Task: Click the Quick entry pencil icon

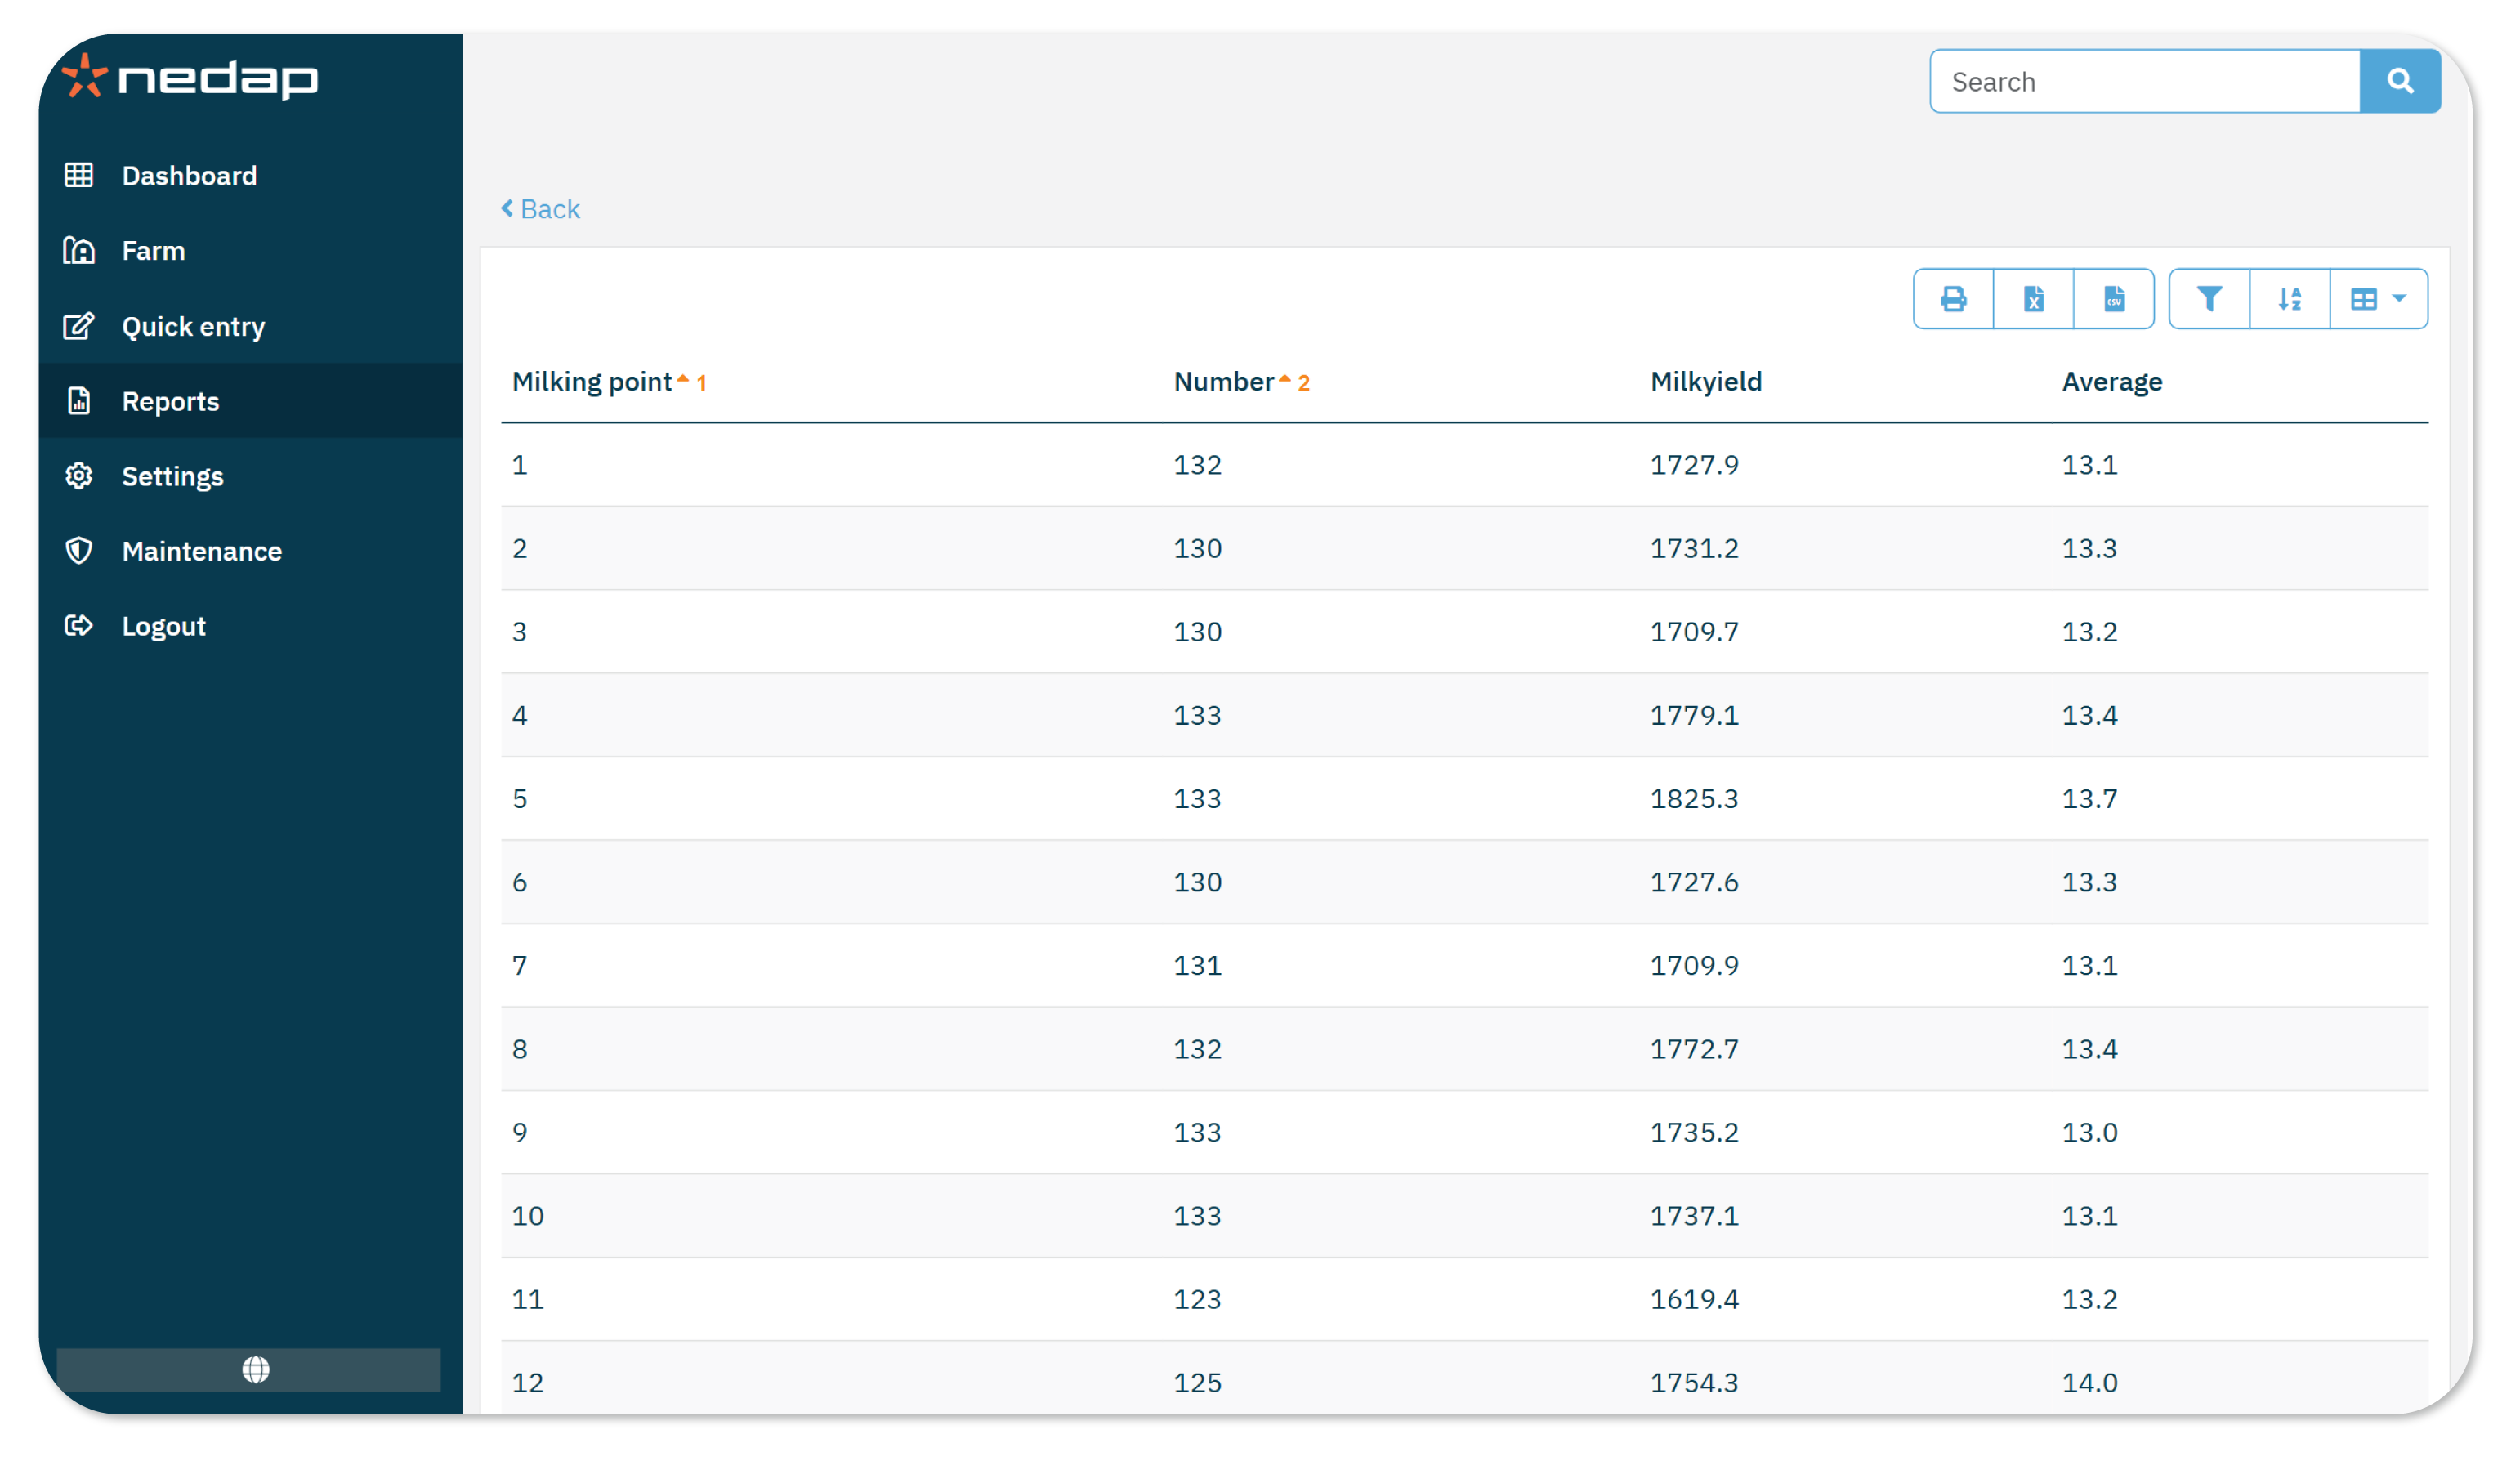Action: click(x=79, y=326)
